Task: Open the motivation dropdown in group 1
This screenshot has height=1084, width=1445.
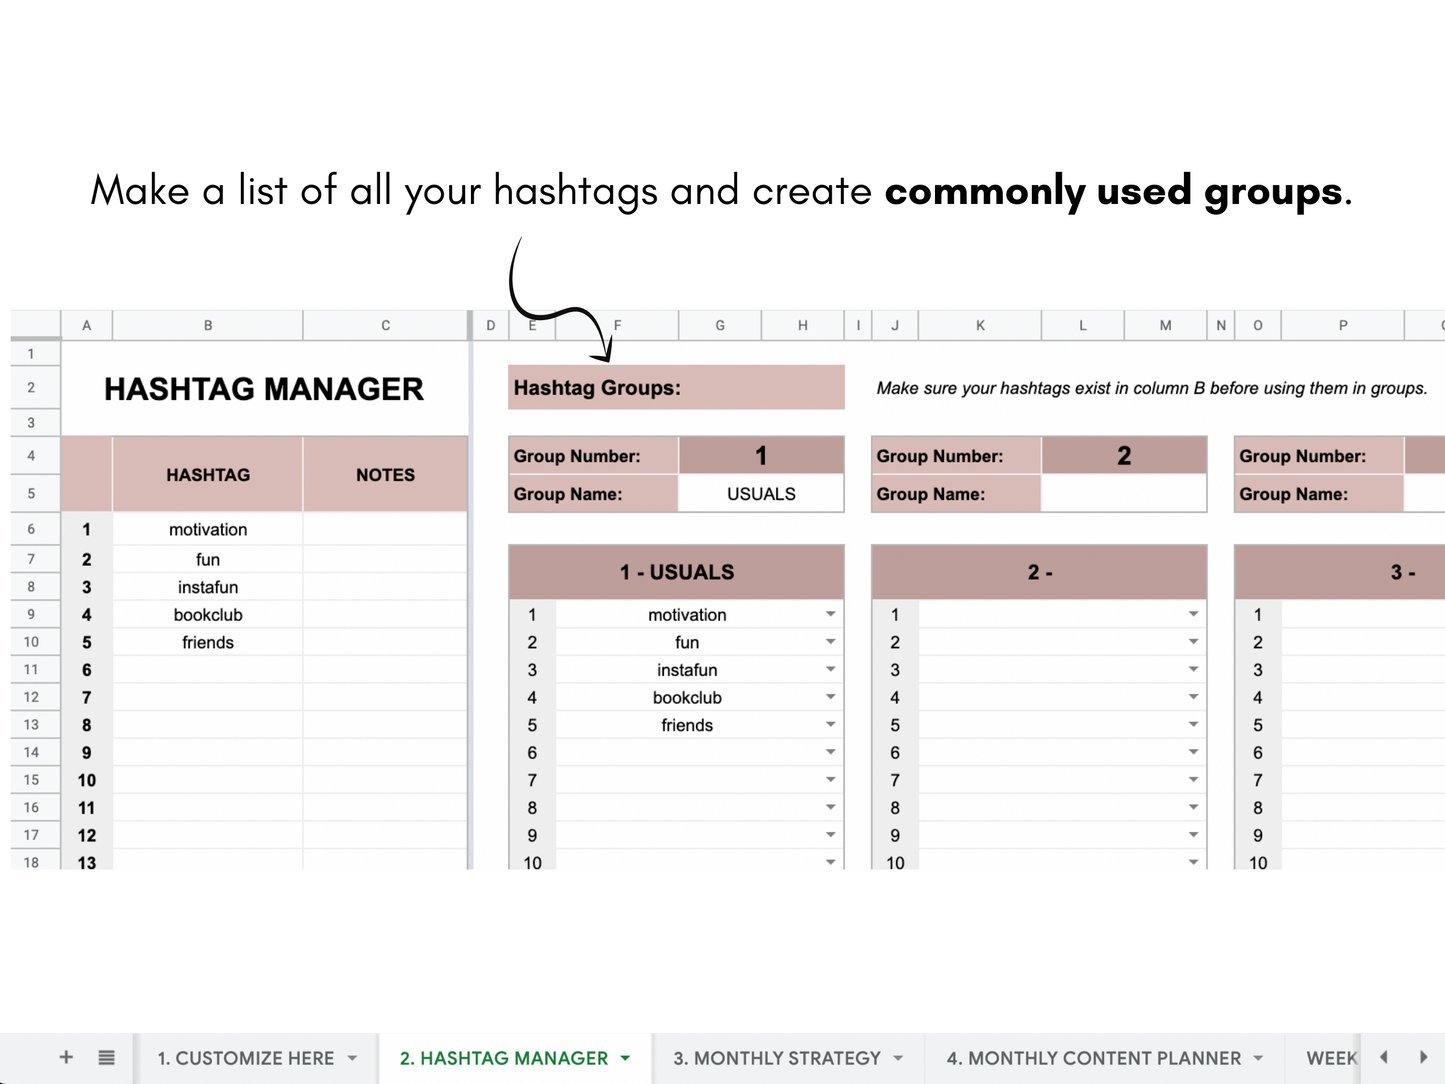Action: (x=830, y=614)
